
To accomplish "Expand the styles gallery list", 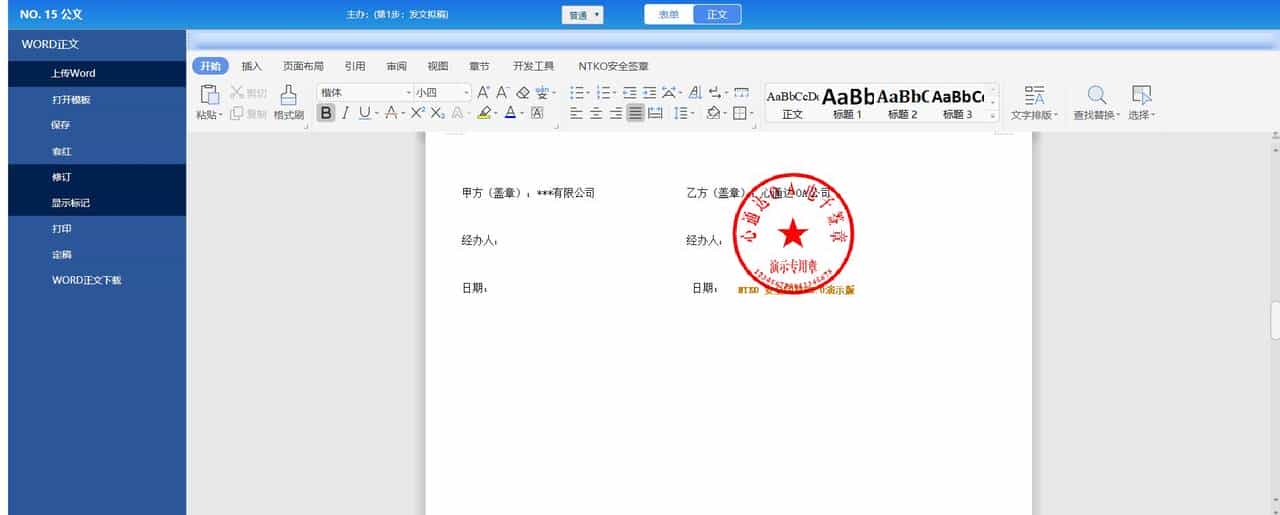I will click(x=993, y=117).
